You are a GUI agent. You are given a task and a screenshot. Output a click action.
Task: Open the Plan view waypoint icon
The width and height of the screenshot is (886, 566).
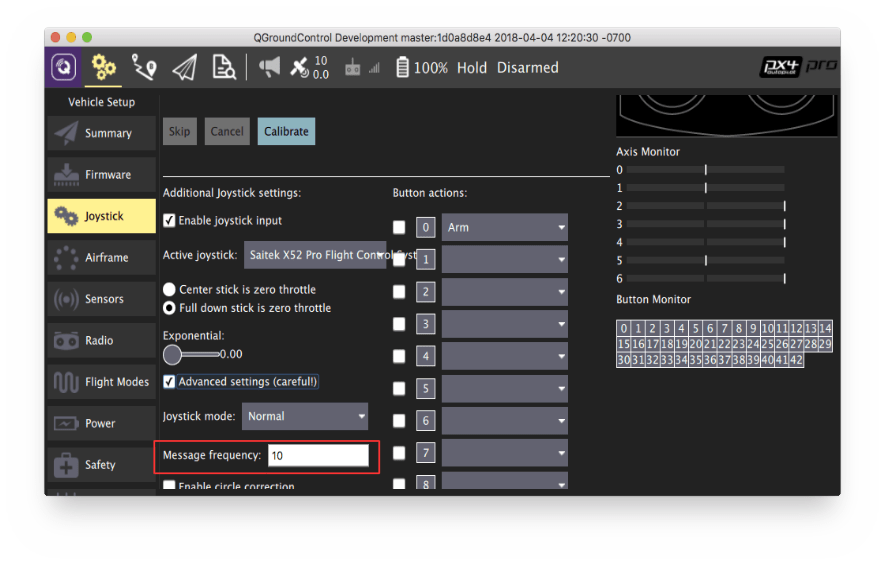[145, 67]
